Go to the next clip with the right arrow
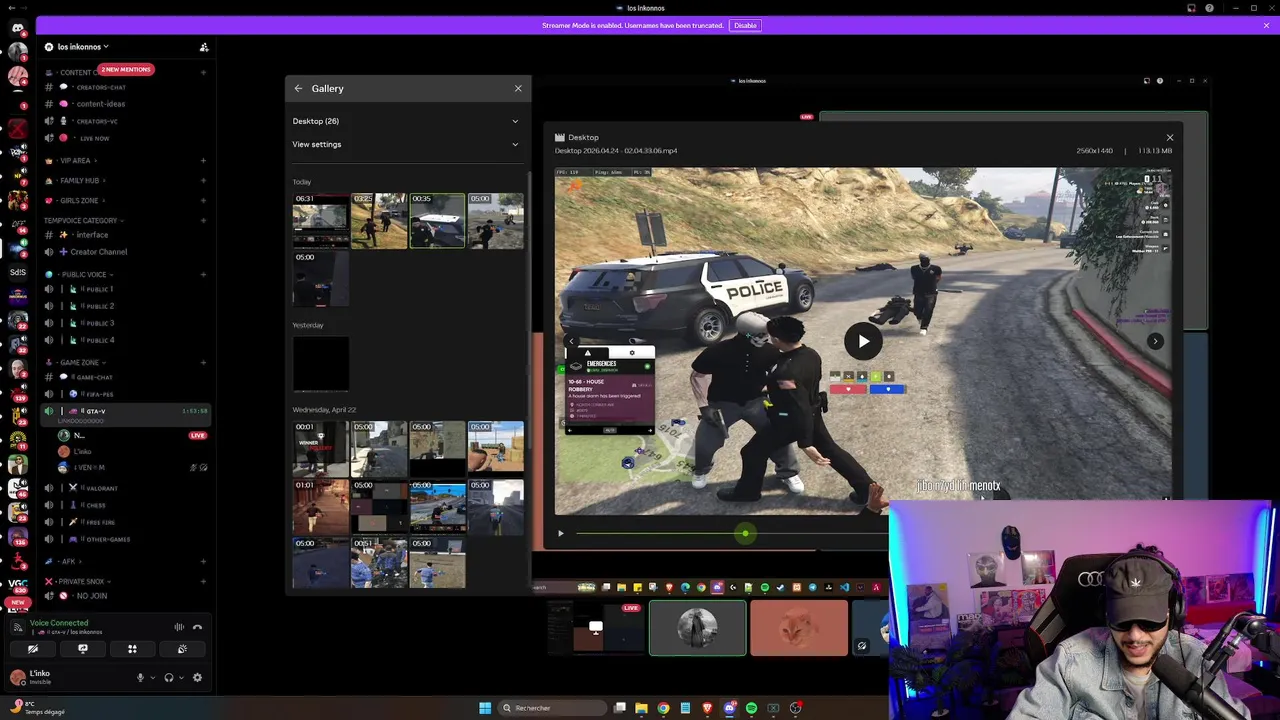Image resolution: width=1280 pixels, height=720 pixels. (x=1155, y=341)
